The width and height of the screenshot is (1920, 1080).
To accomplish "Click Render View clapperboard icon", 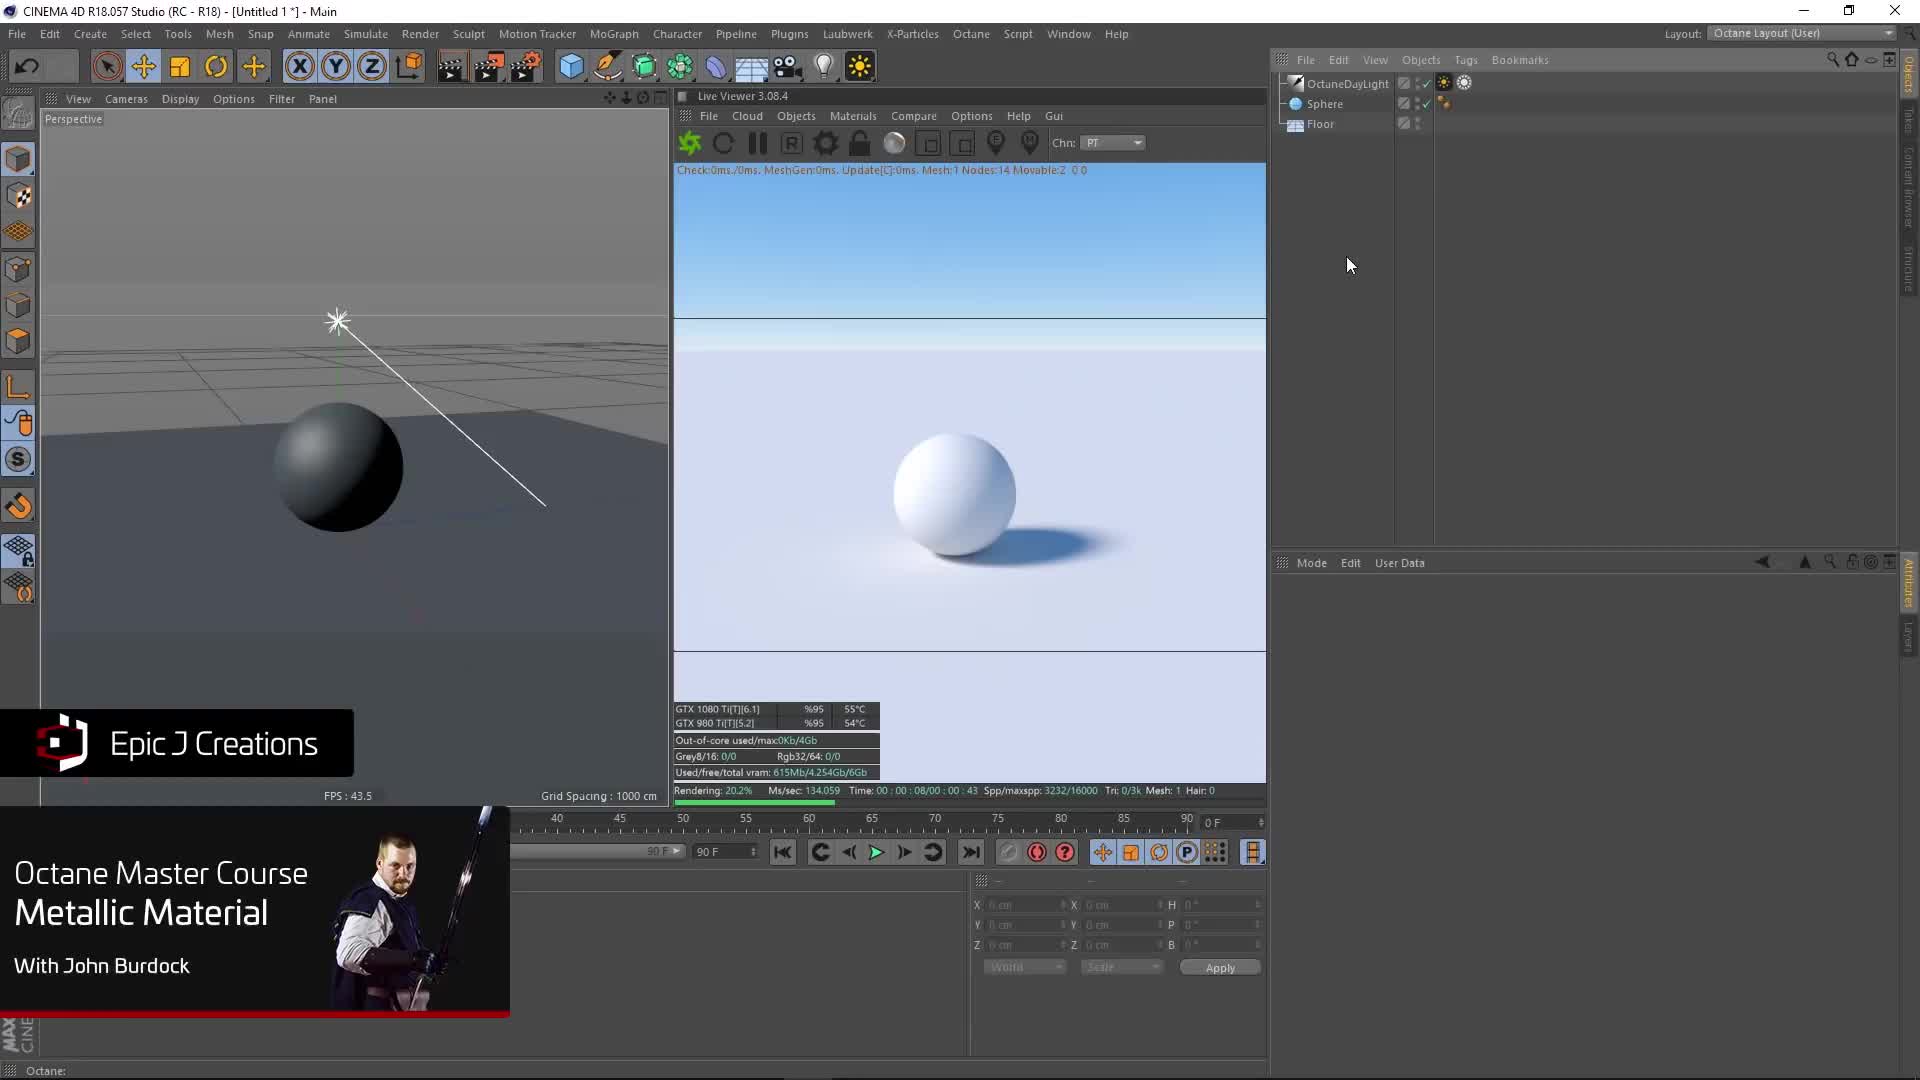I will [x=451, y=67].
